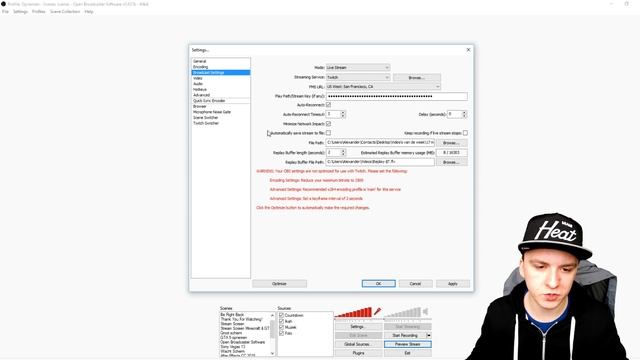
Task: Adjust the gray desktop volume meter
Action: (402, 312)
